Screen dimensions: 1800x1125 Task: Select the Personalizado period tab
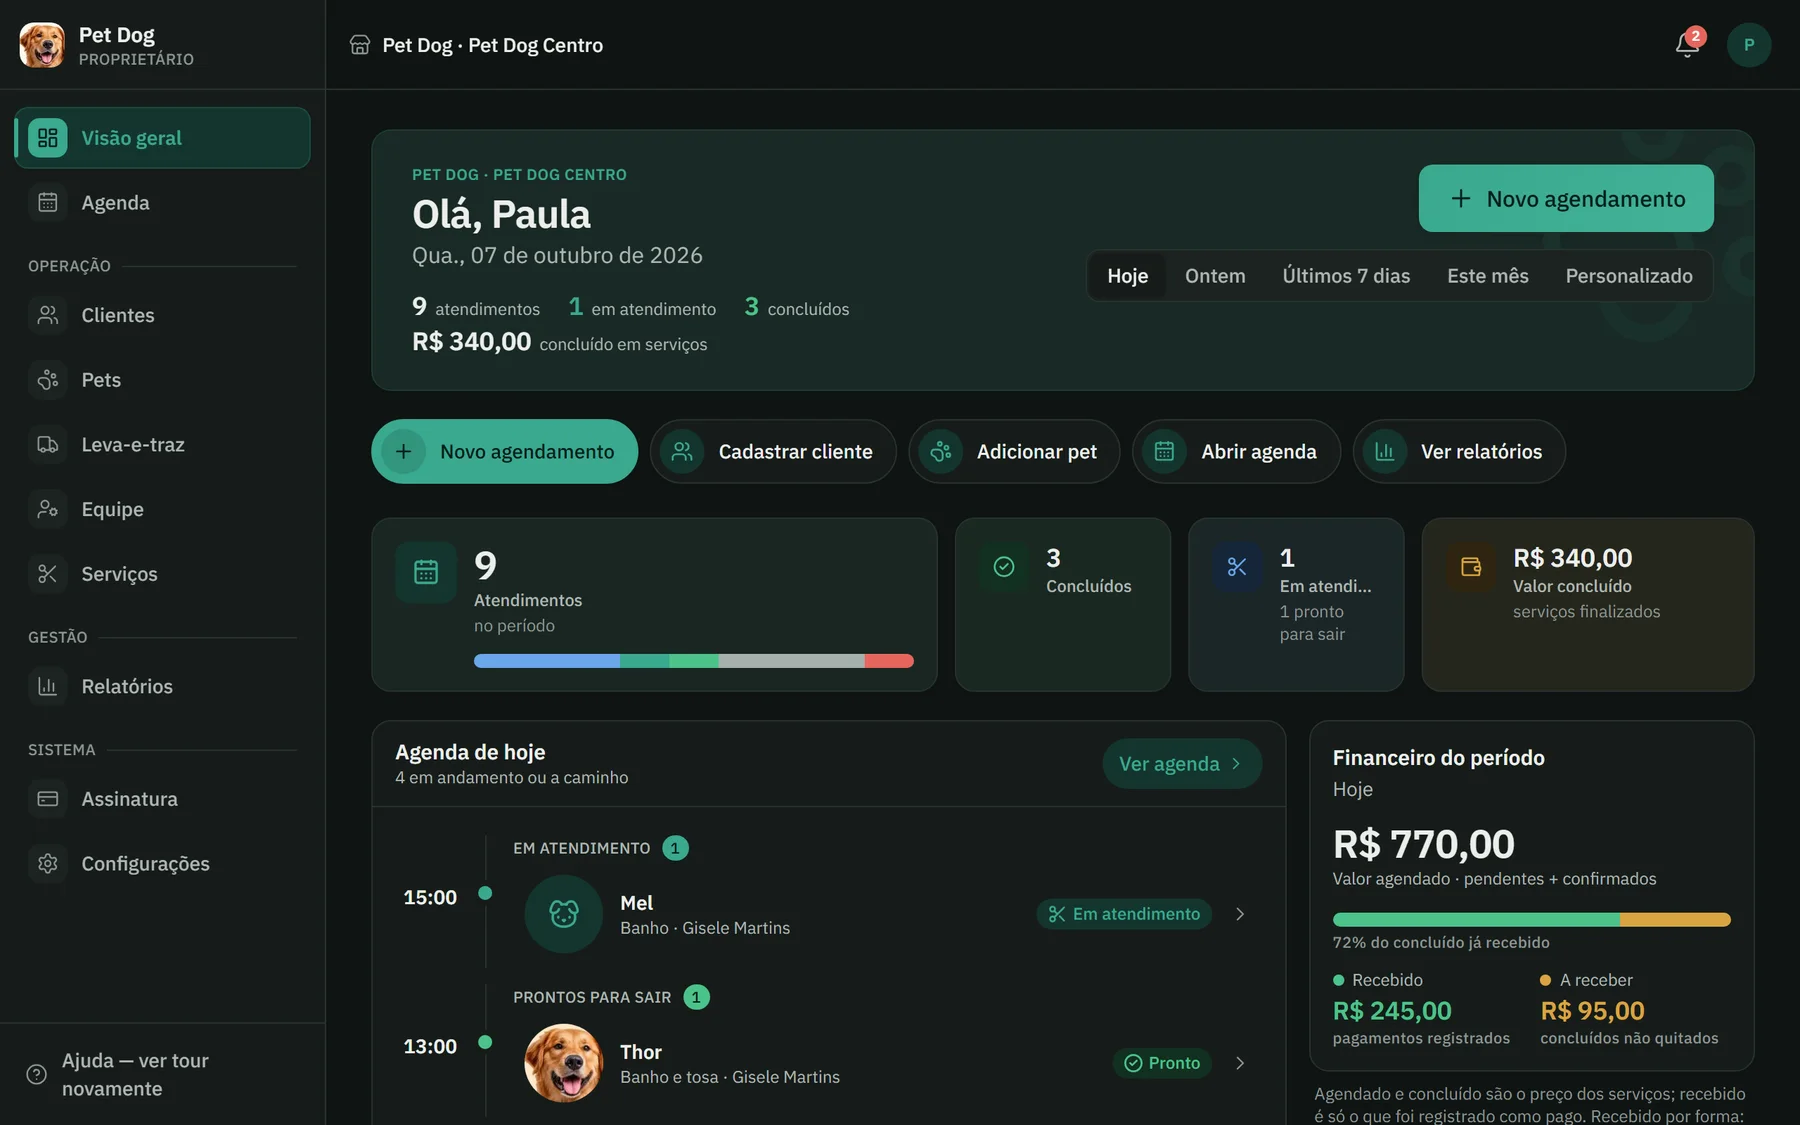tap(1629, 276)
